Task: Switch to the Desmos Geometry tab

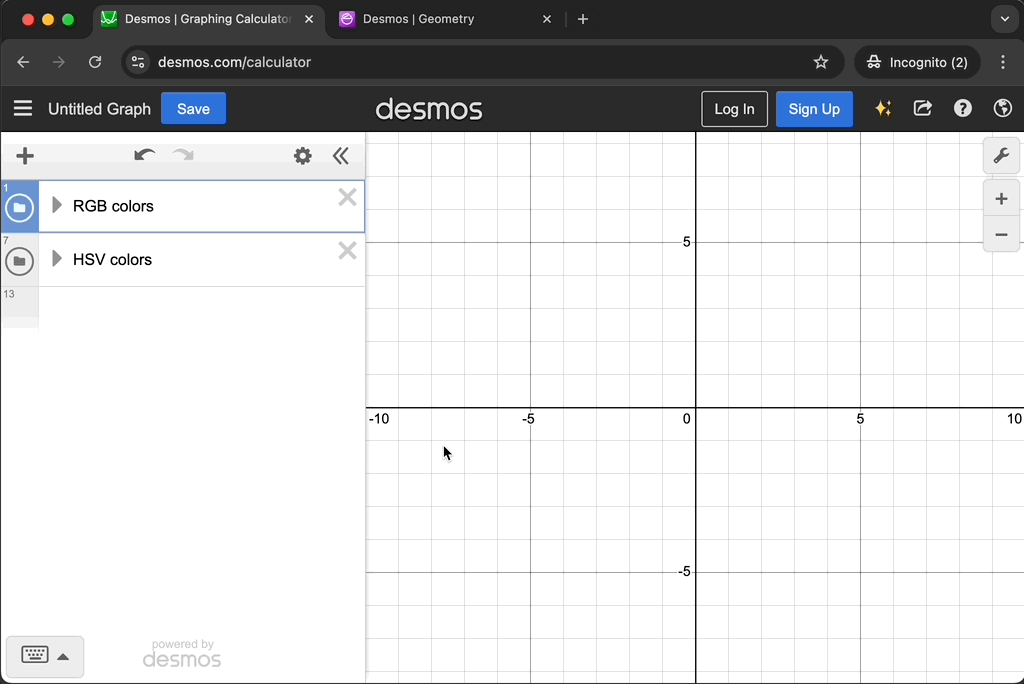Action: coord(418,19)
